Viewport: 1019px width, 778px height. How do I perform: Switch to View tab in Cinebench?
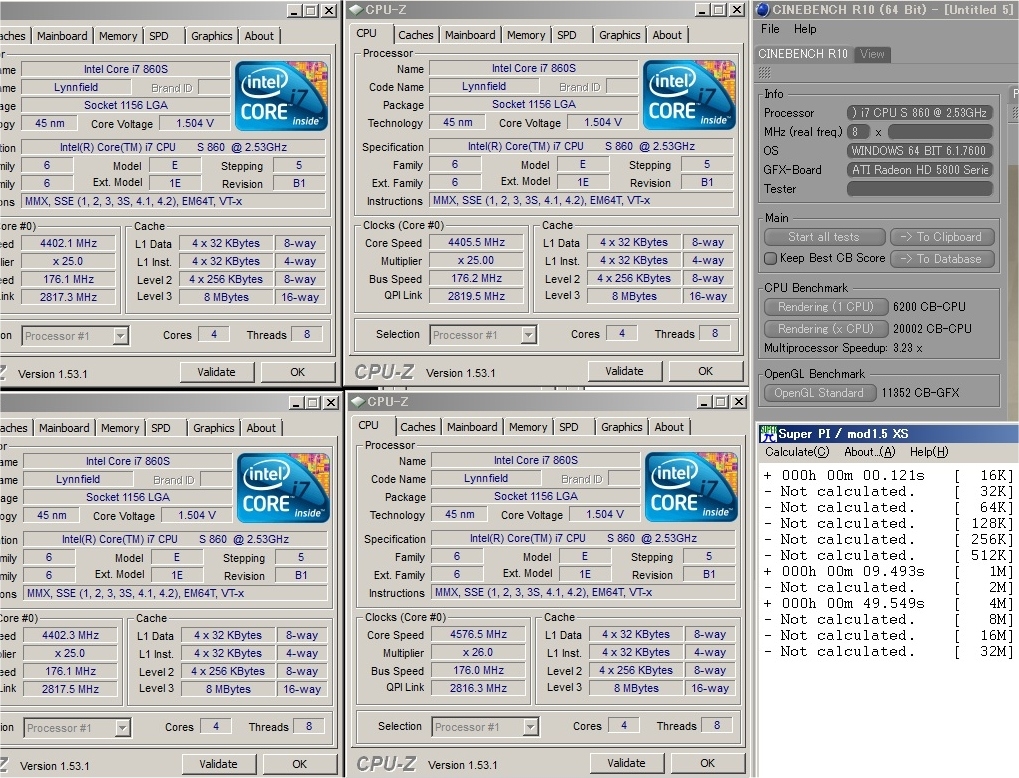872,54
